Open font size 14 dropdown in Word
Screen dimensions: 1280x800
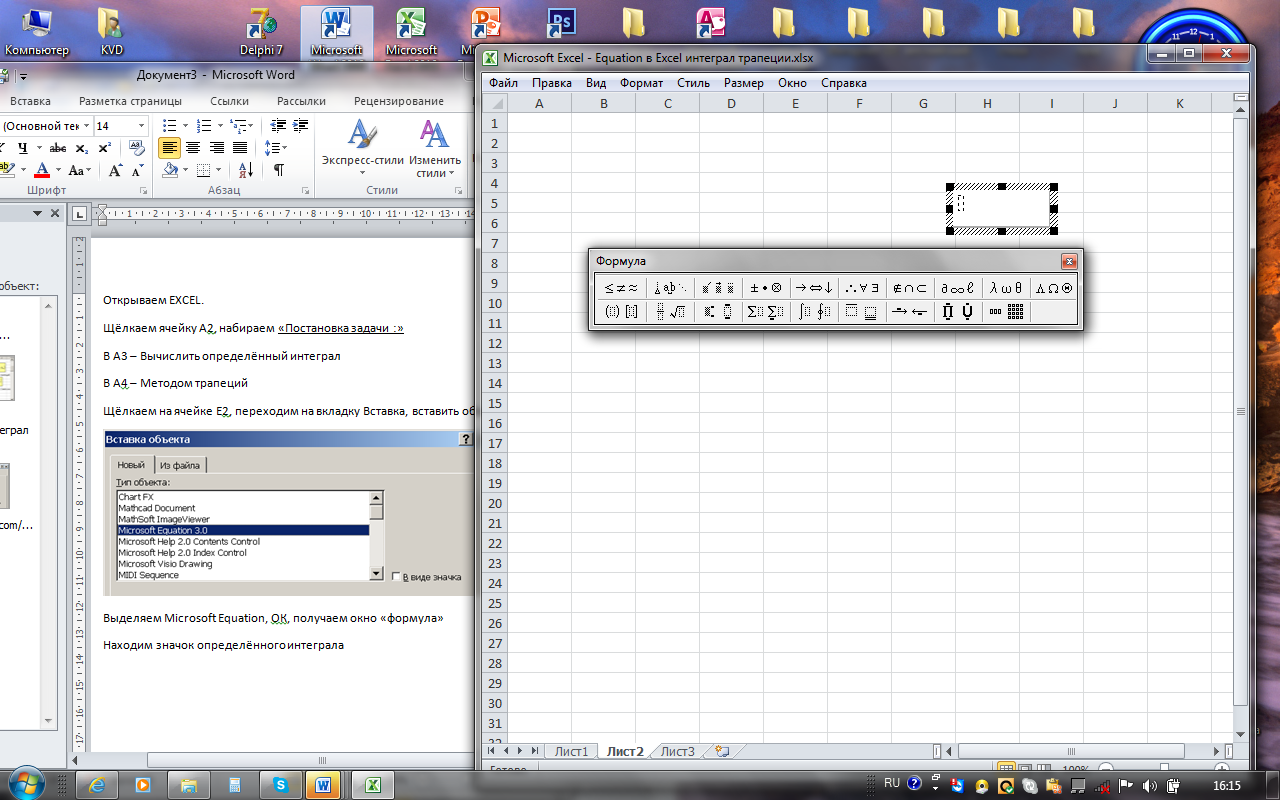[141, 126]
